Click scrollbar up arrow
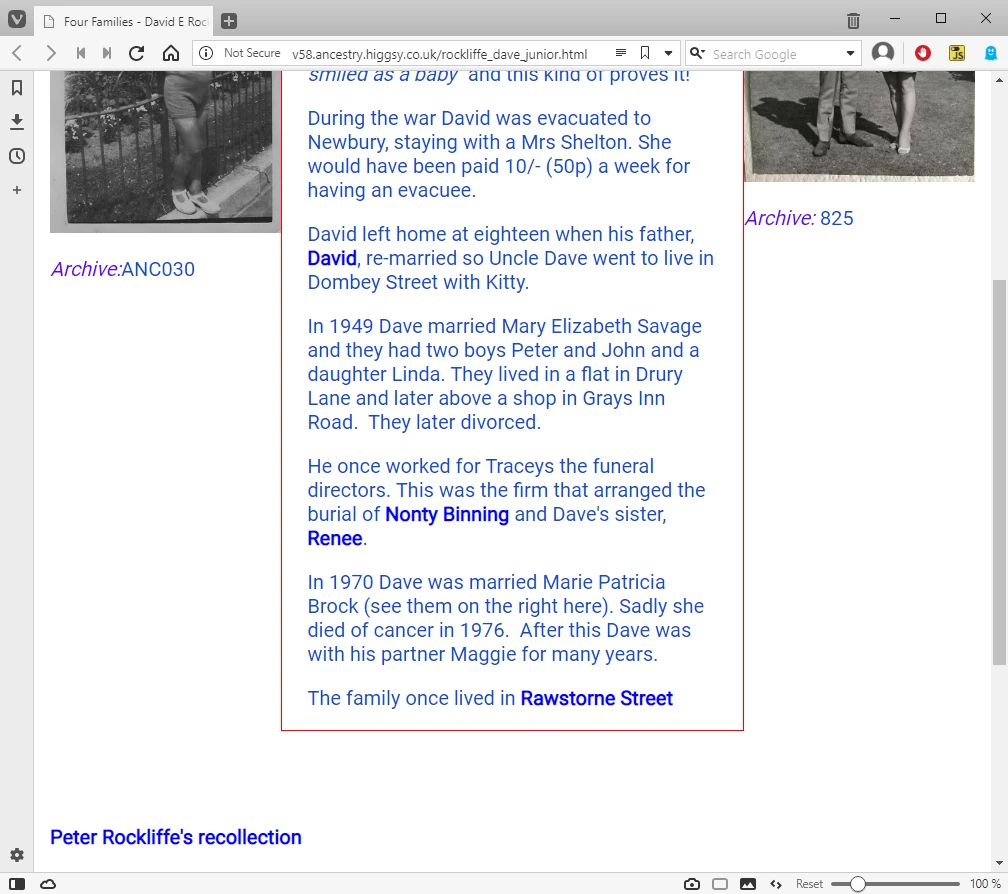 (999, 80)
